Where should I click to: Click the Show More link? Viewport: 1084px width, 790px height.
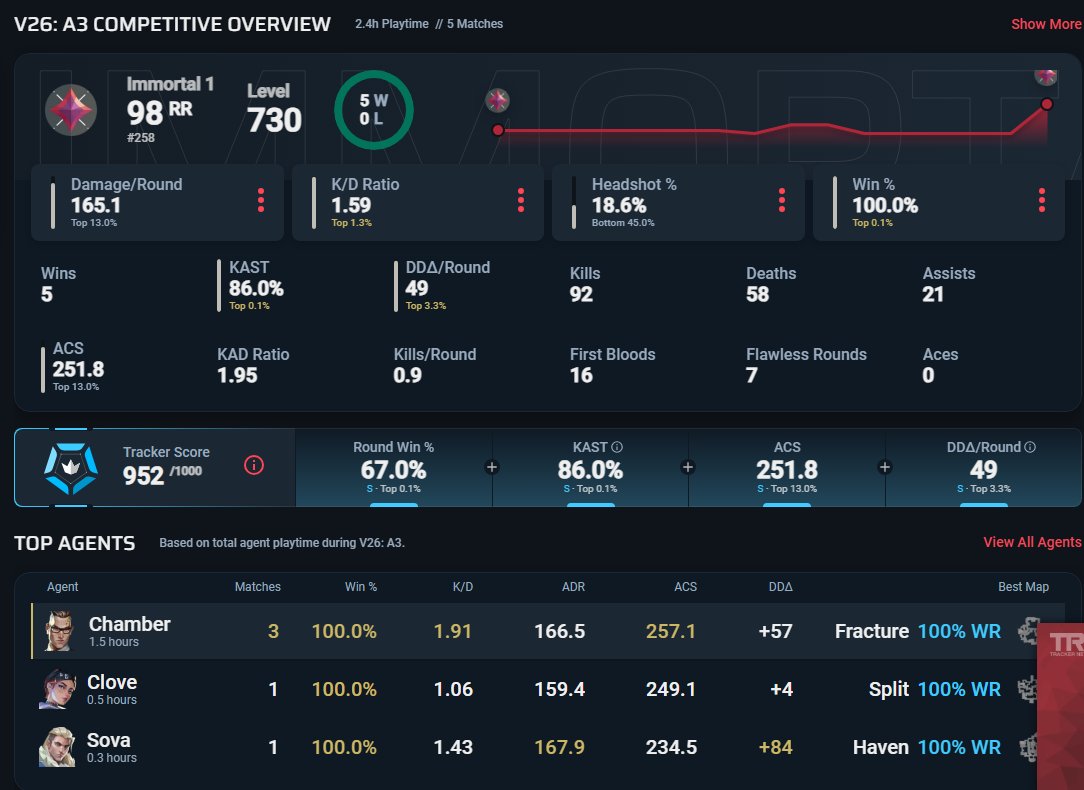(1046, 24)
